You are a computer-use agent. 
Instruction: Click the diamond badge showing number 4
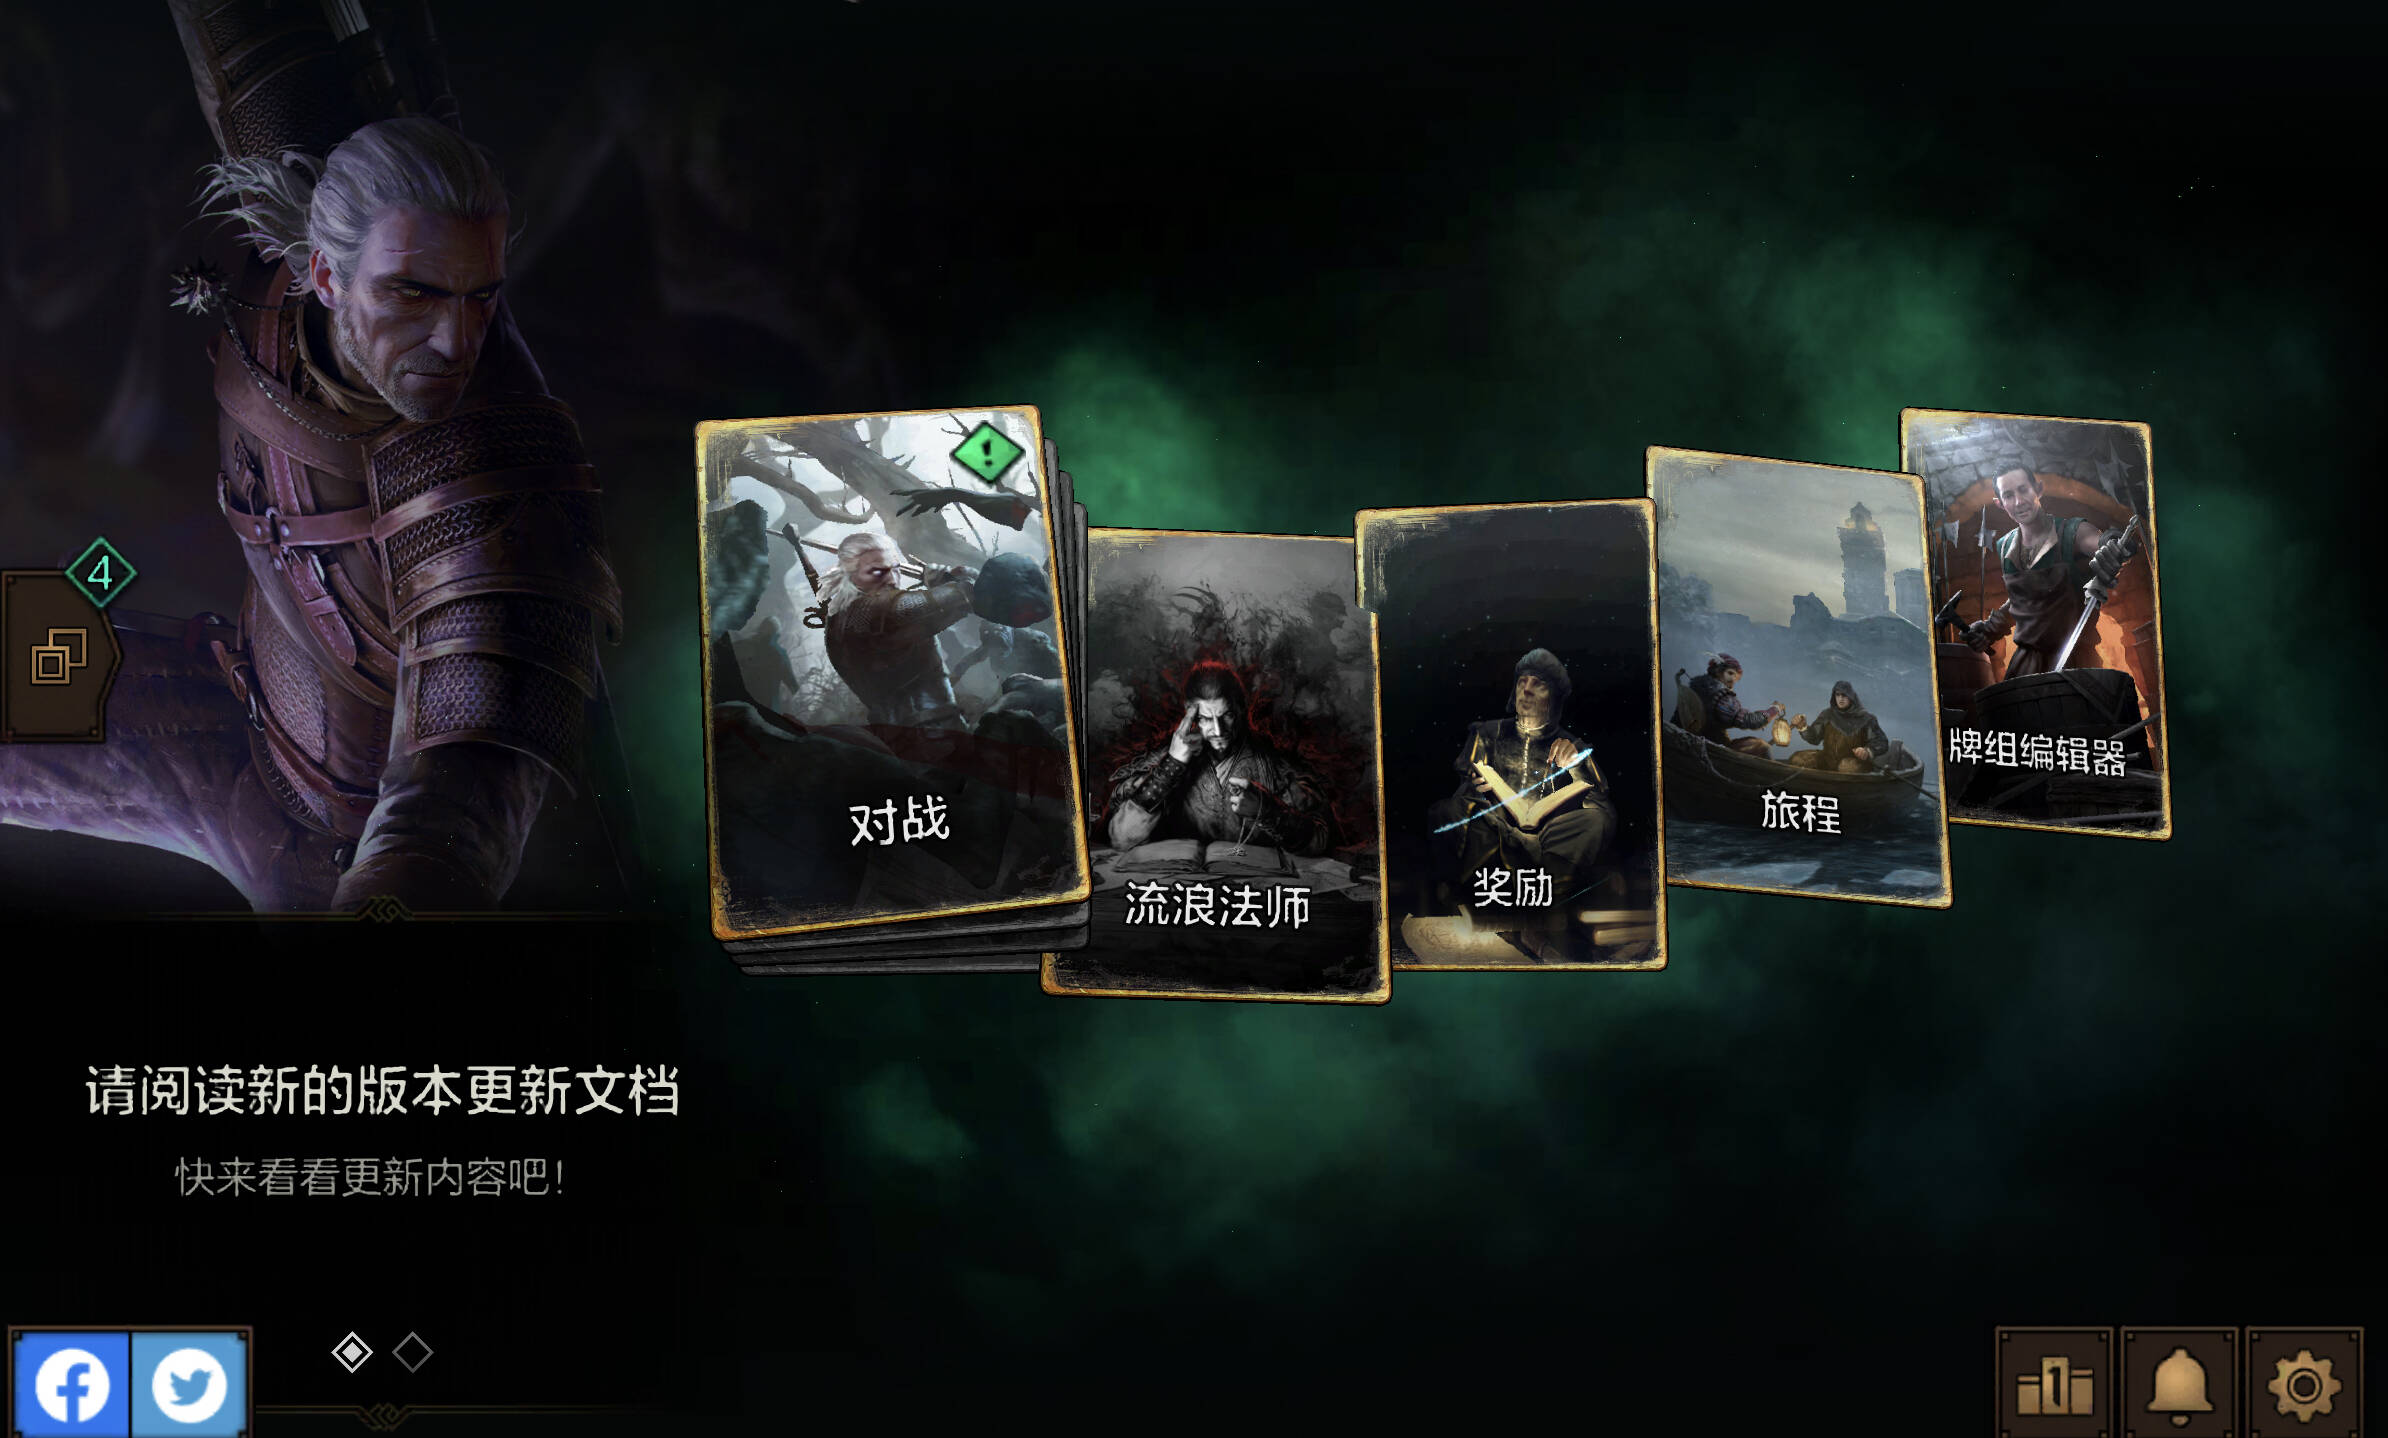point(100,573)
